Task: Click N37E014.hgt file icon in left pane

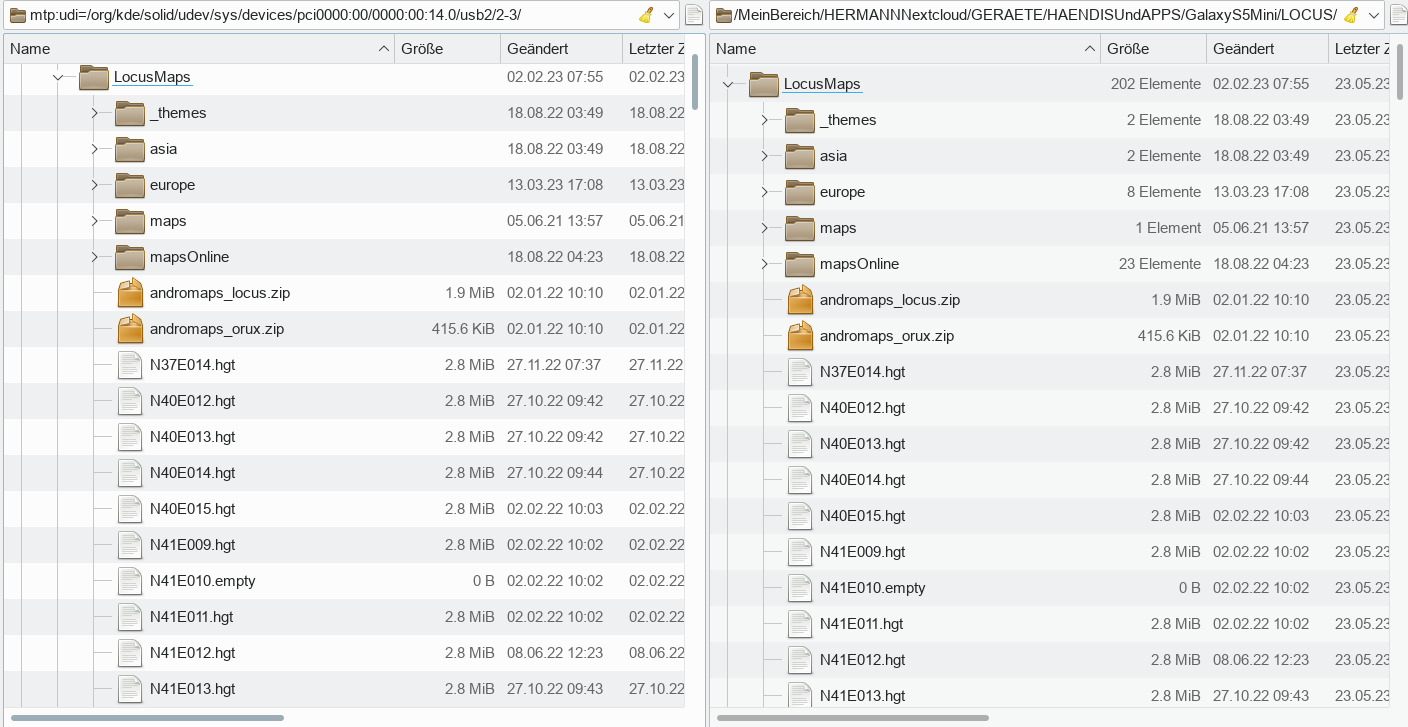Action: pos(130,365)
